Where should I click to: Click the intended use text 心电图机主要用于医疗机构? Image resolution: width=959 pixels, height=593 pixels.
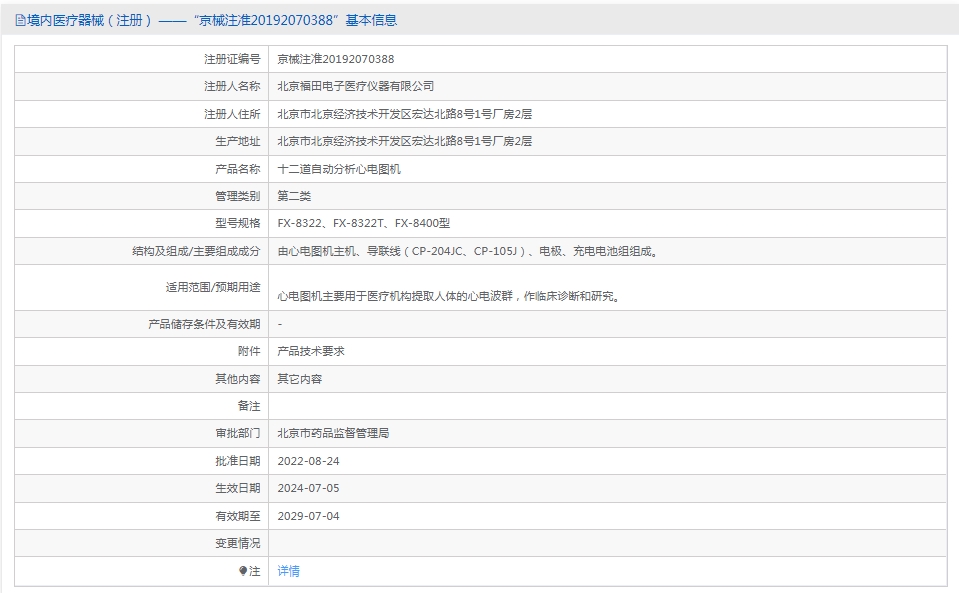point(449,296)
